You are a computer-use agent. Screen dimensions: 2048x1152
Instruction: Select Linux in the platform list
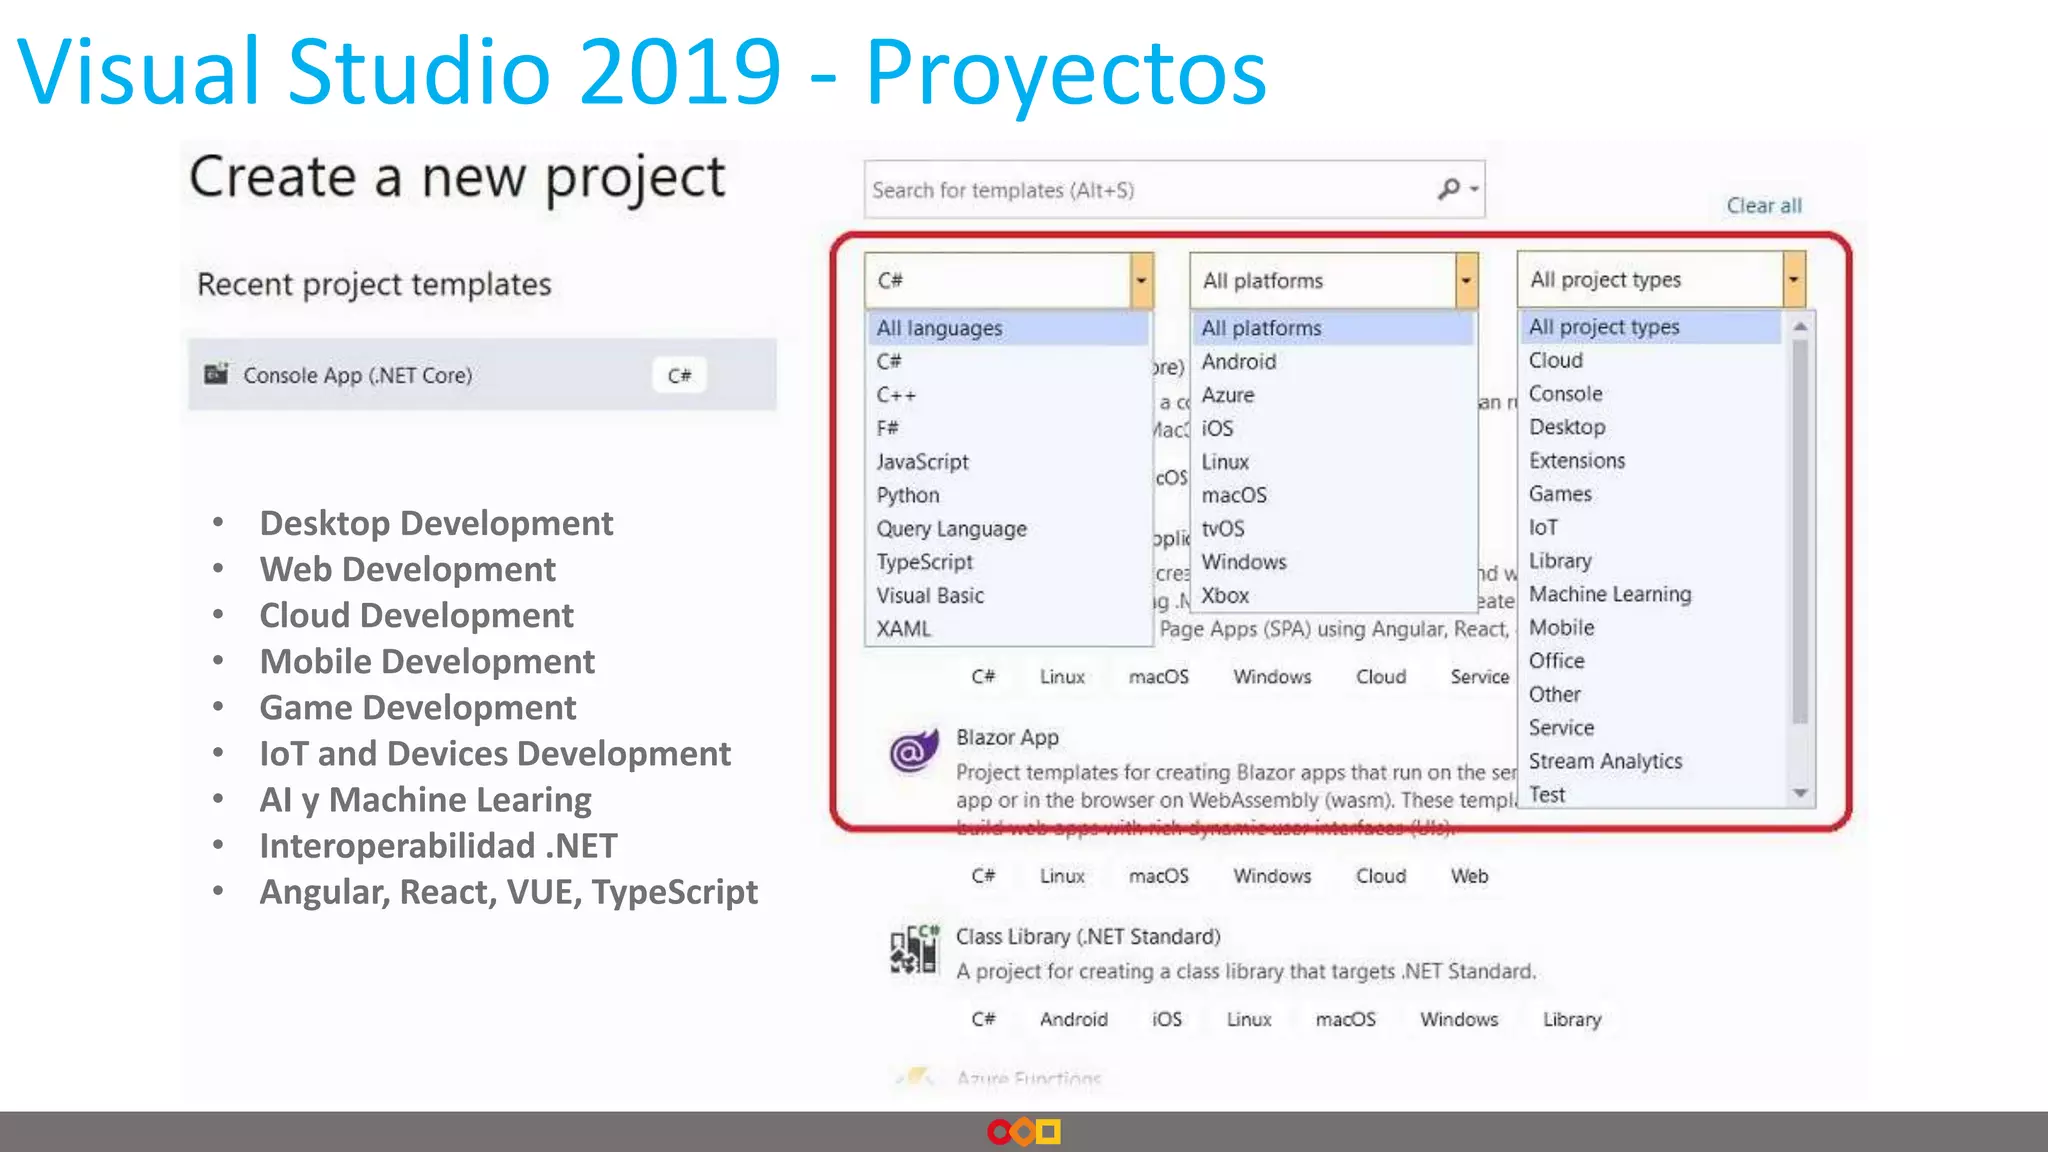click(1333, 462)
